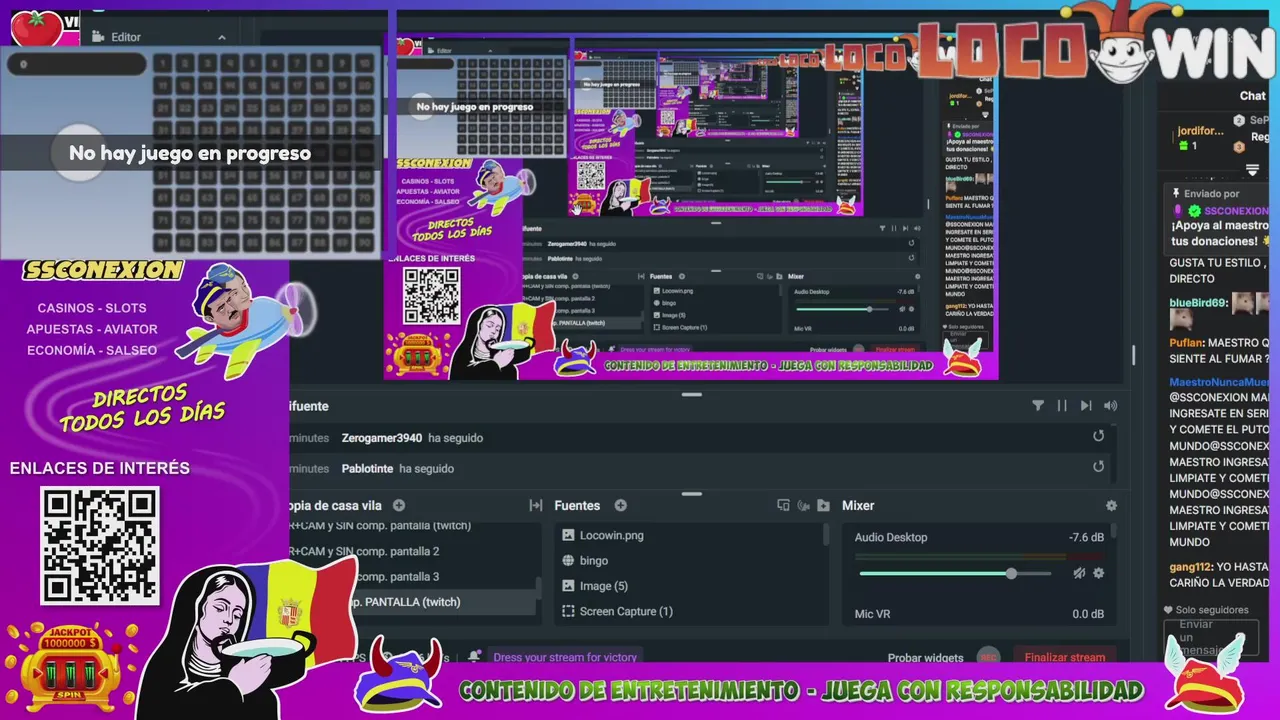Image resolution: width=1280 pixels, height=720 pixels.
Task: Switch to the Chat tab
Action: [1253, 96]
